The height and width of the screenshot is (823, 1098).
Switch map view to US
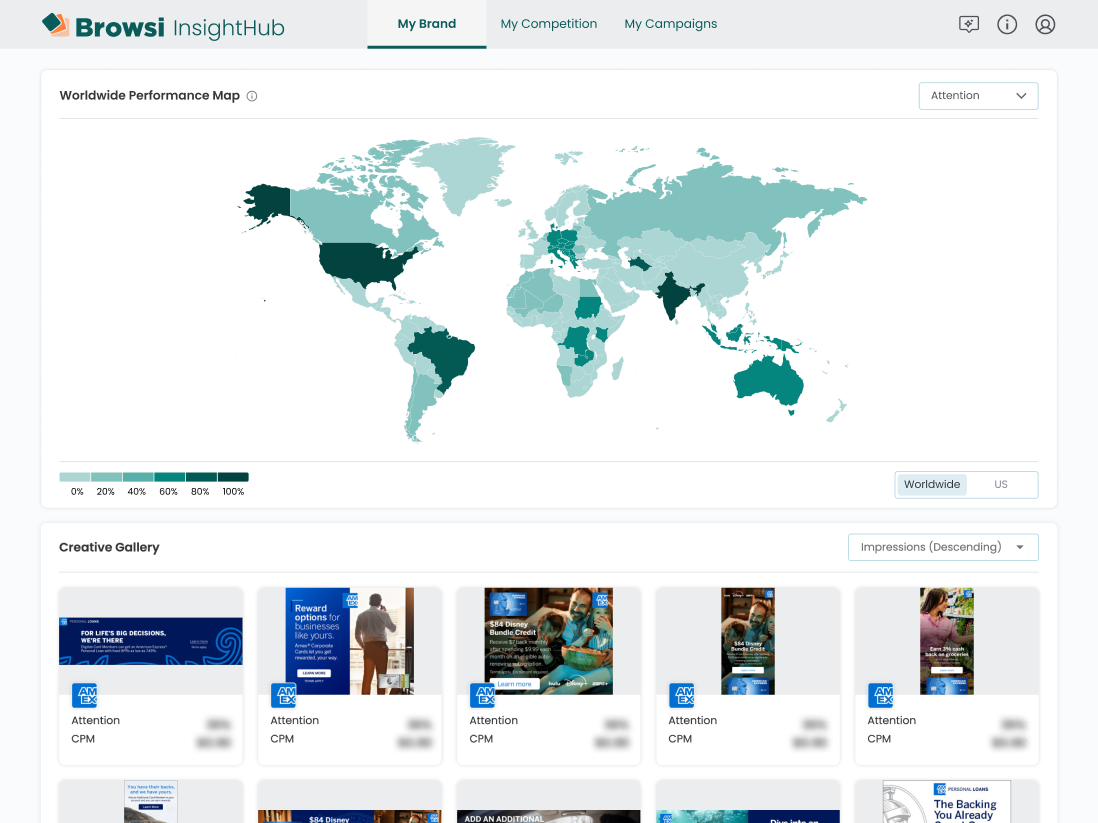(1001, 485)
